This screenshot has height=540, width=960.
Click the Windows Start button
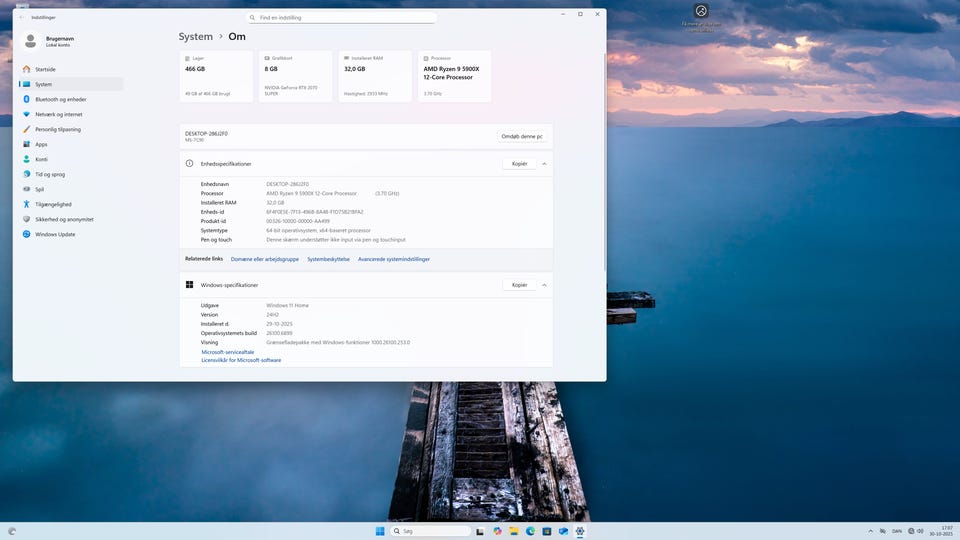(x=380, y=531)
